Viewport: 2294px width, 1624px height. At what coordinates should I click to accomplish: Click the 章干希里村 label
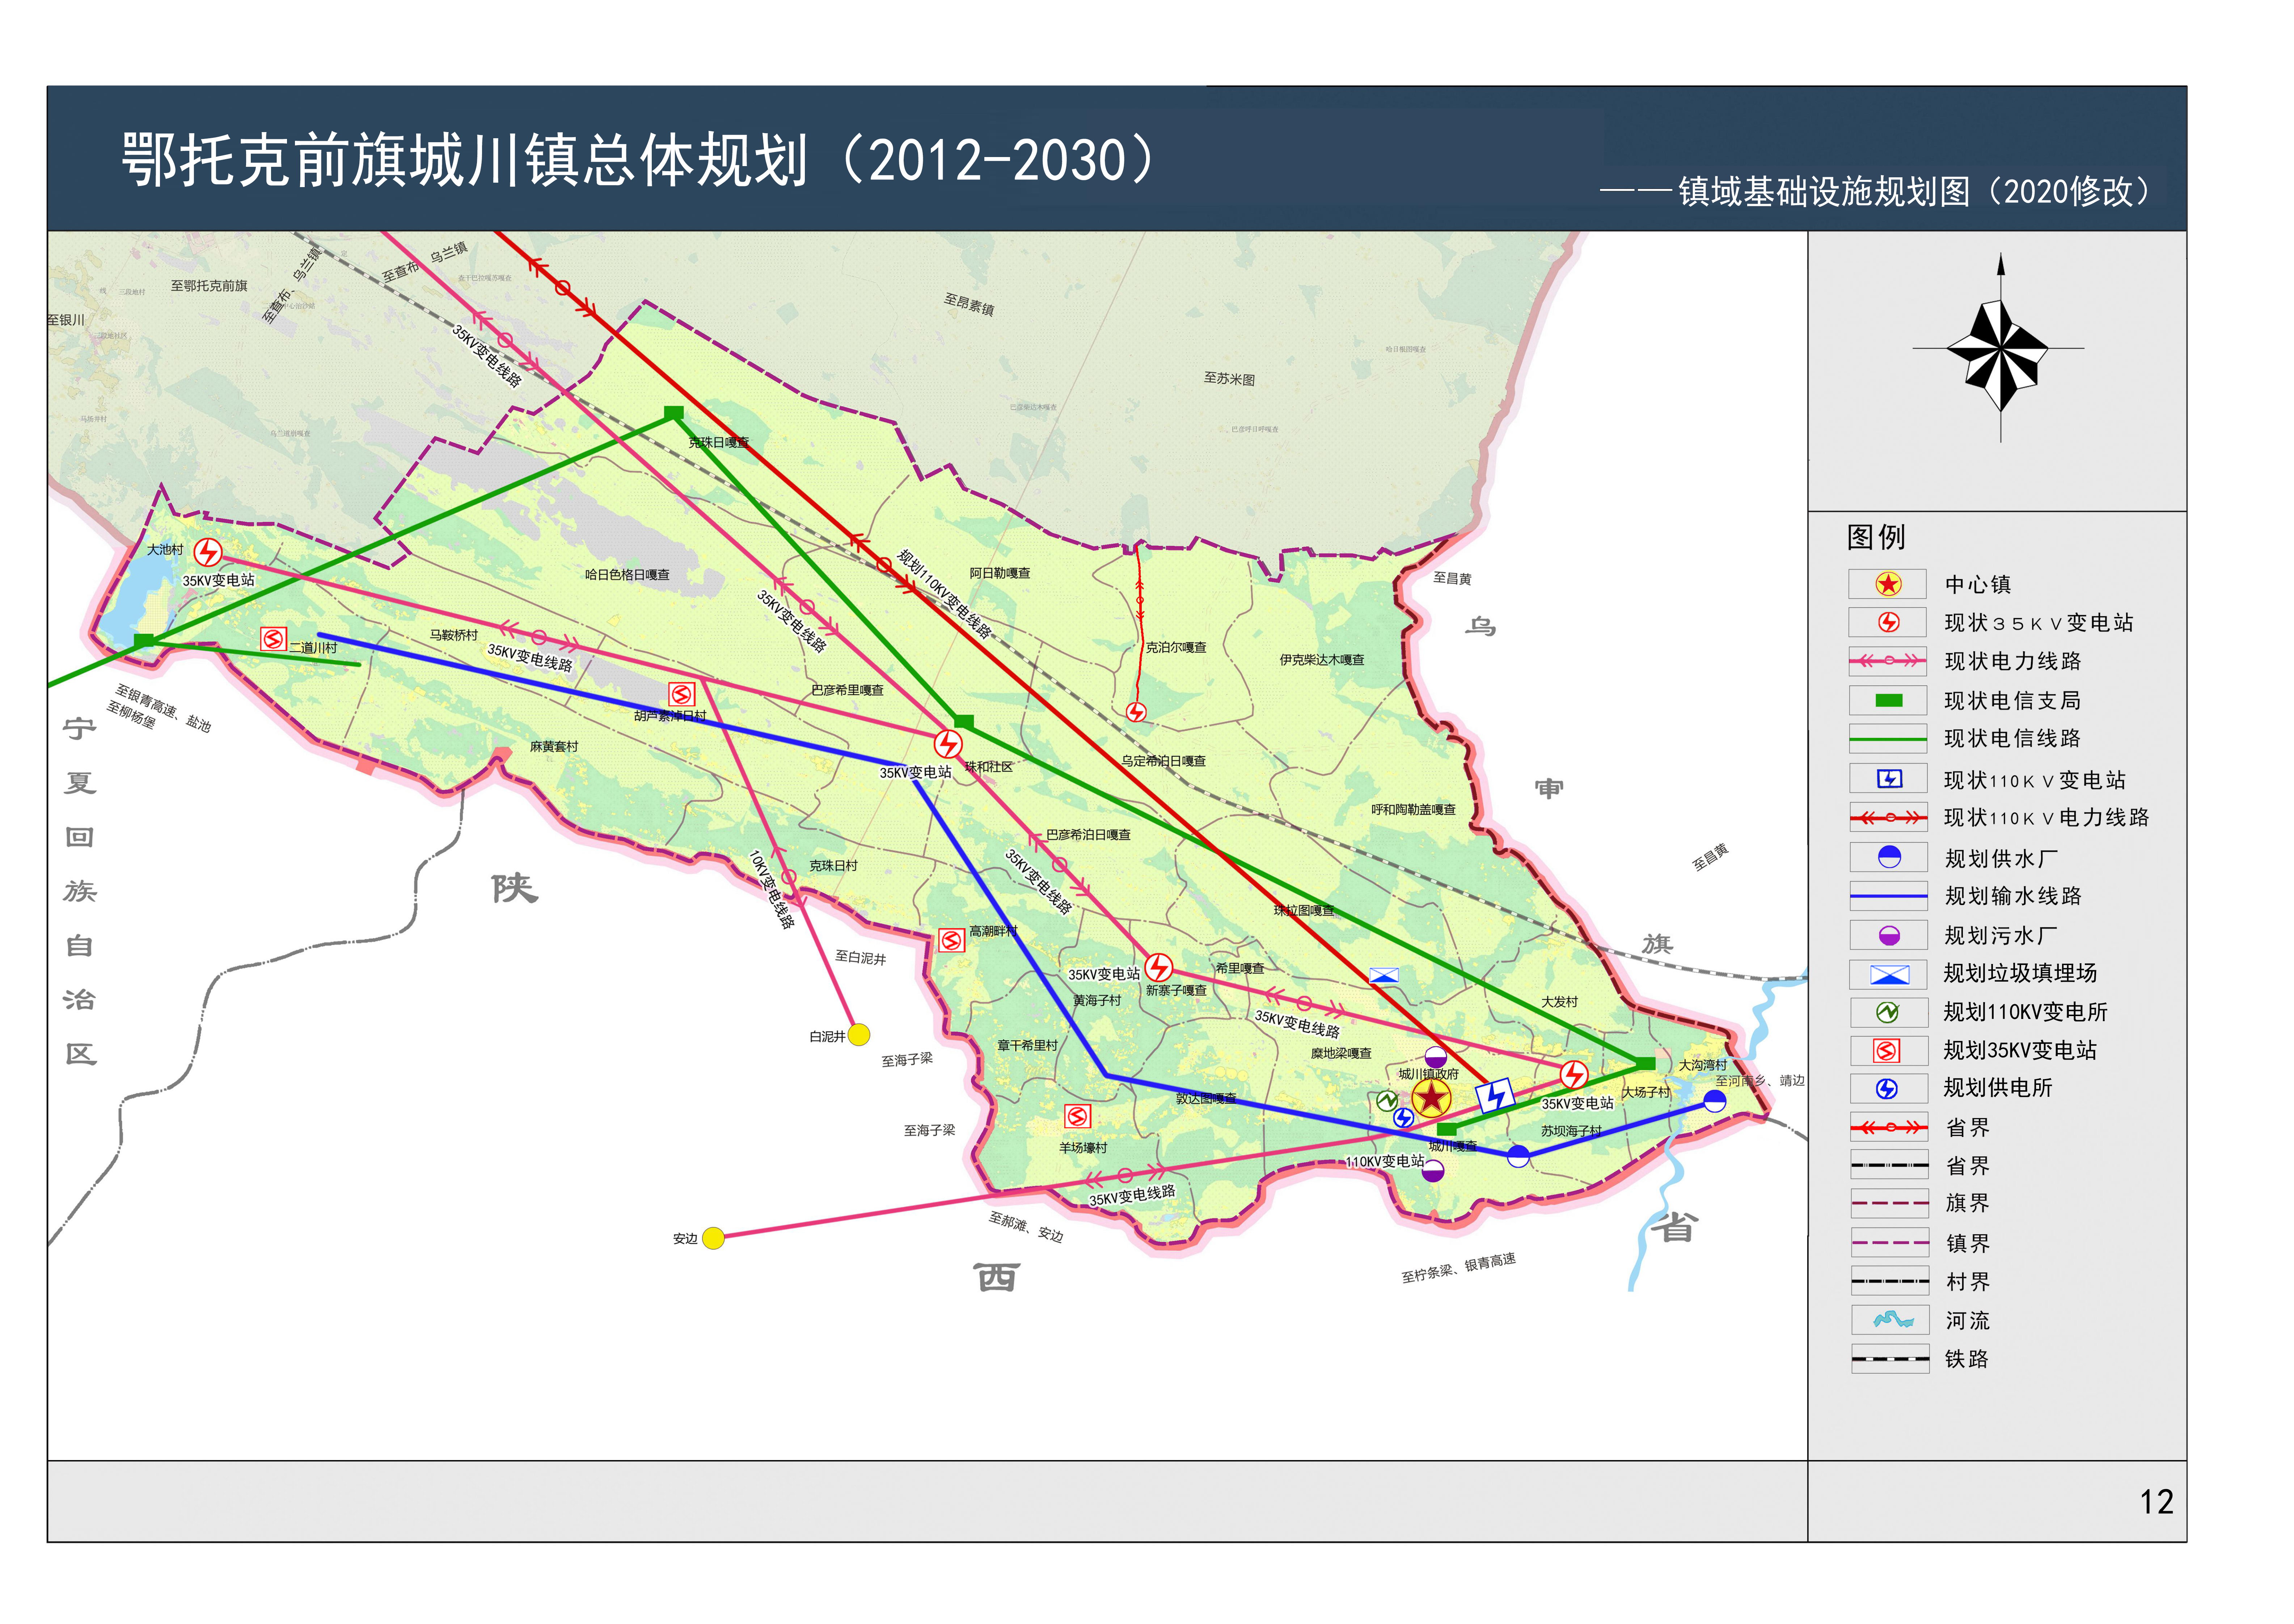pyautogui.click(x=1027, y=1046)
